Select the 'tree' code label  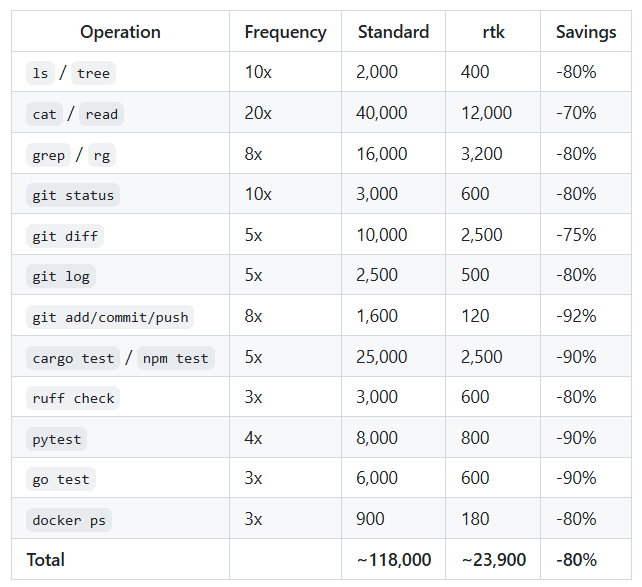tap(93, 73)
